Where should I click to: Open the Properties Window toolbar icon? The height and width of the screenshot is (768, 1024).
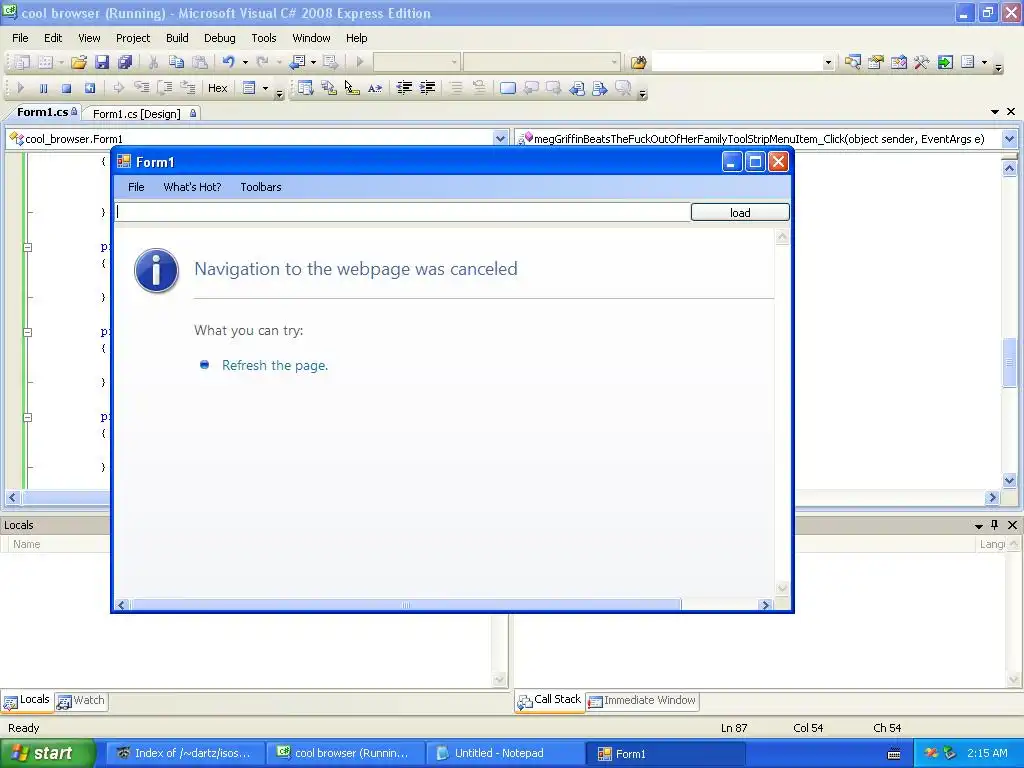(876, 62)
